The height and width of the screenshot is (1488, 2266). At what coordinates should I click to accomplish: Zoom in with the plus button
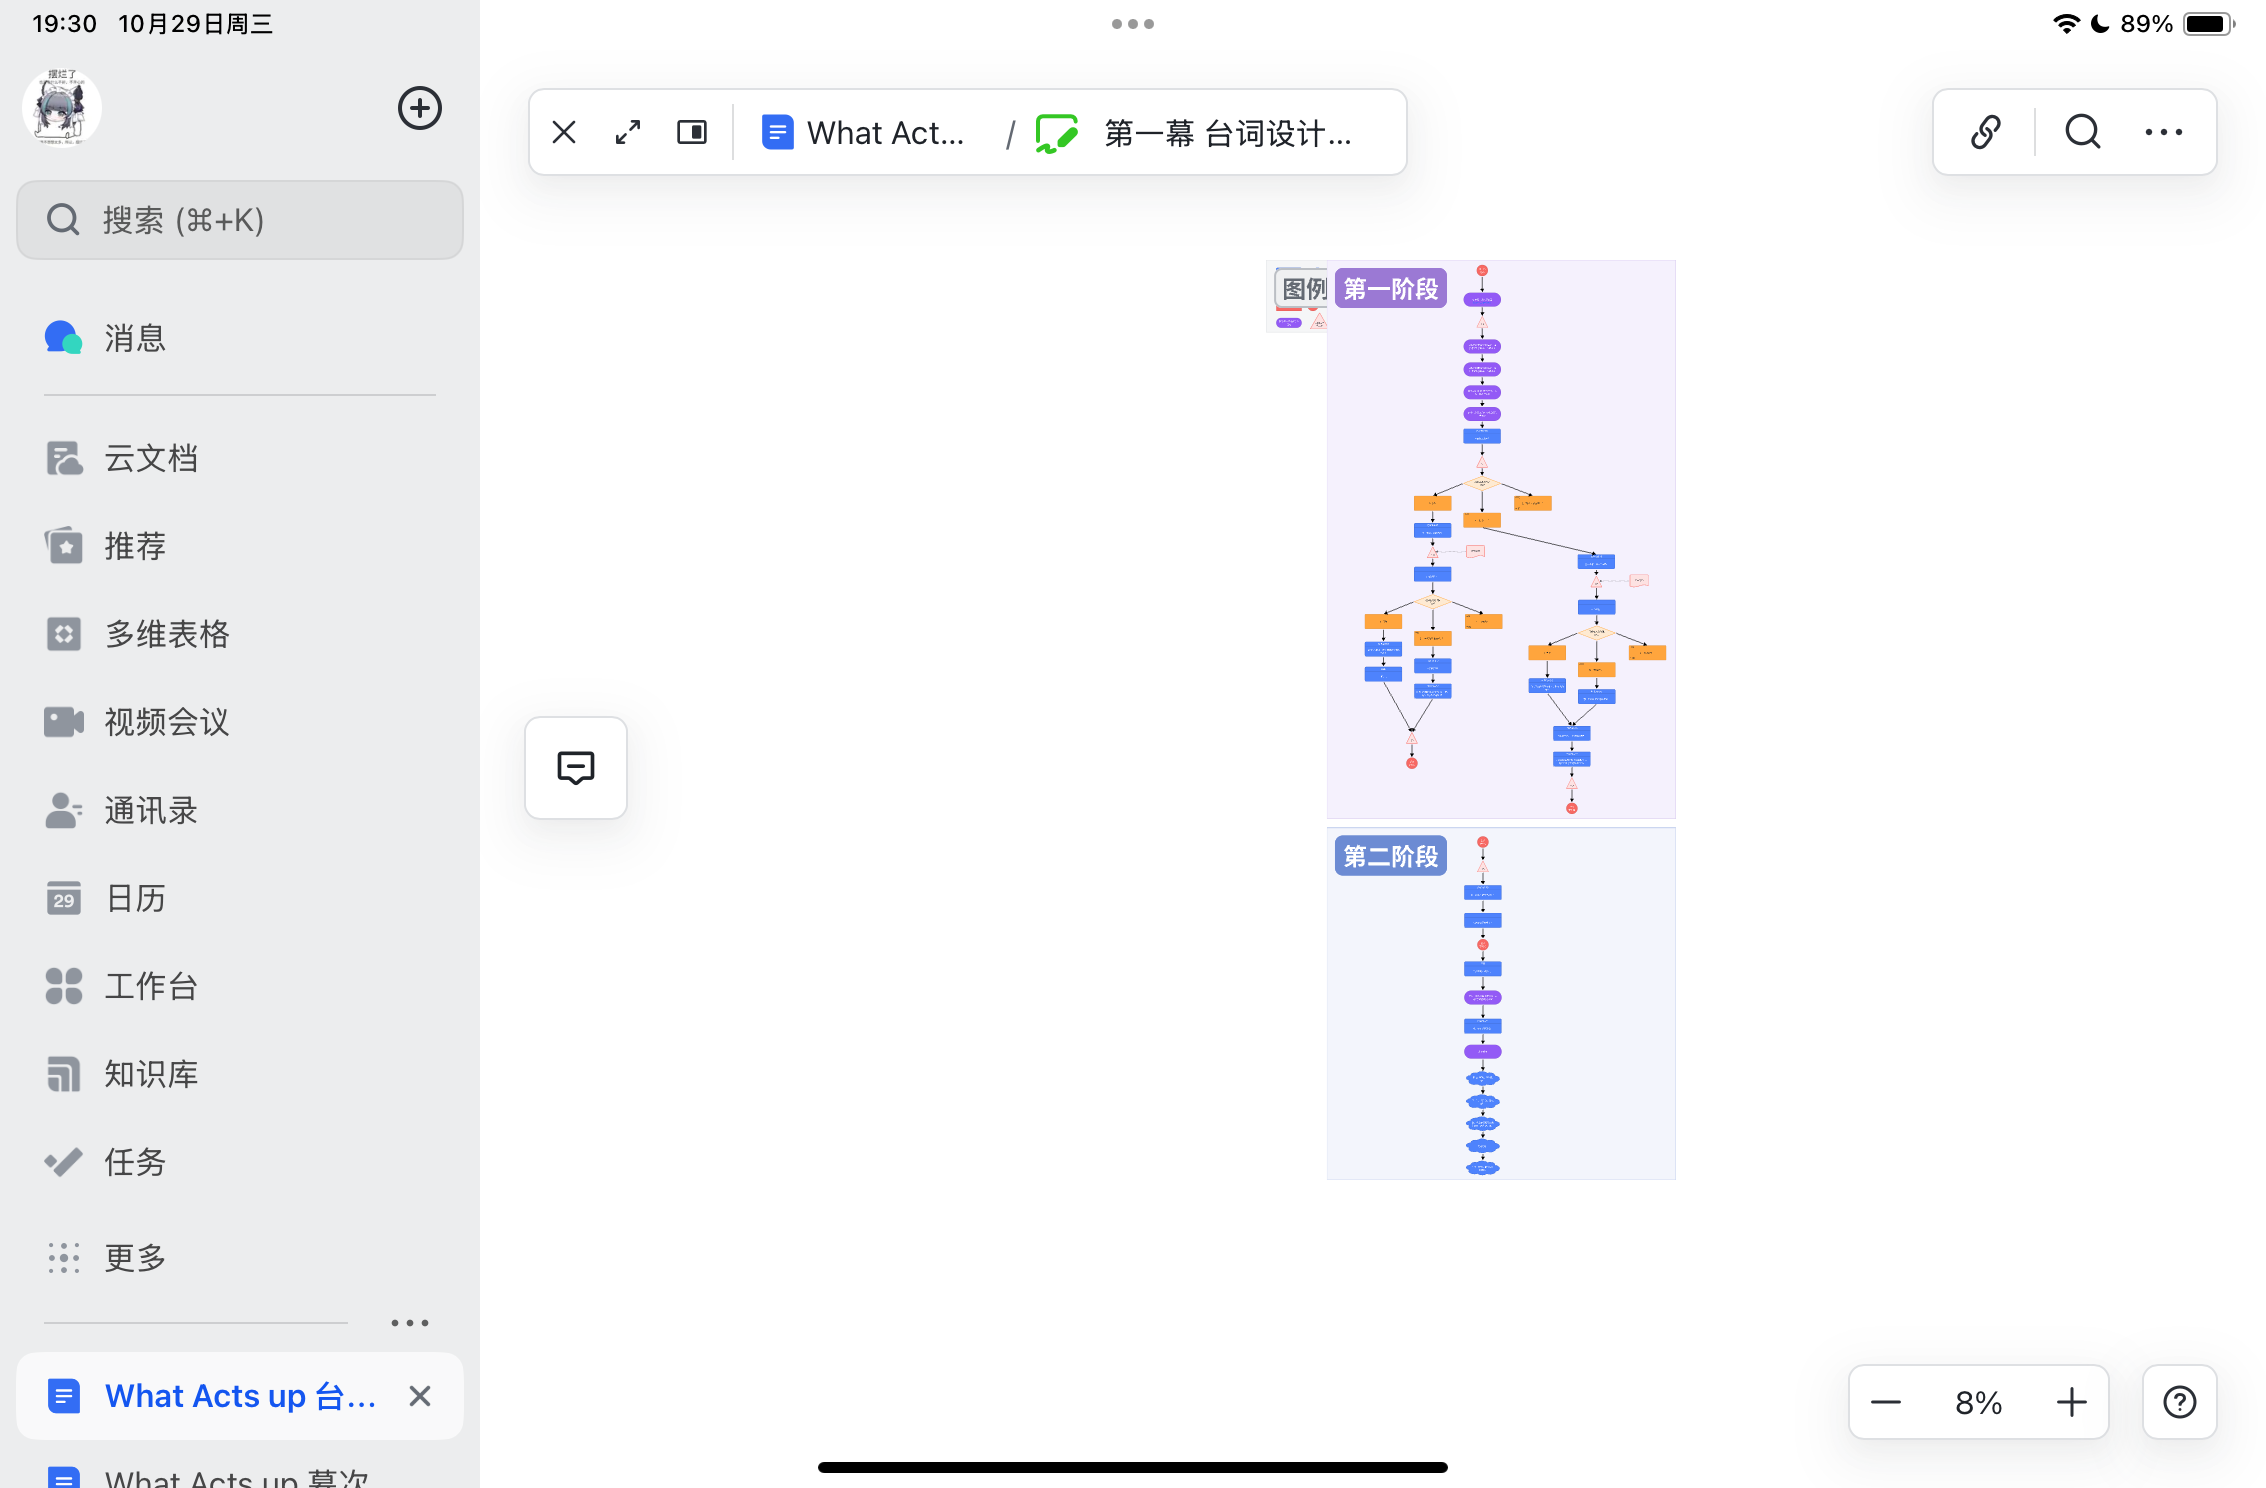2071,1402
